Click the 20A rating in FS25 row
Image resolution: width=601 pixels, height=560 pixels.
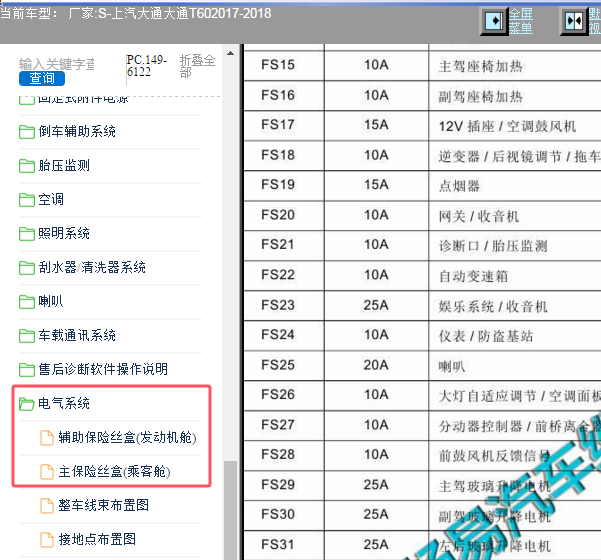(x=376, y=365)
